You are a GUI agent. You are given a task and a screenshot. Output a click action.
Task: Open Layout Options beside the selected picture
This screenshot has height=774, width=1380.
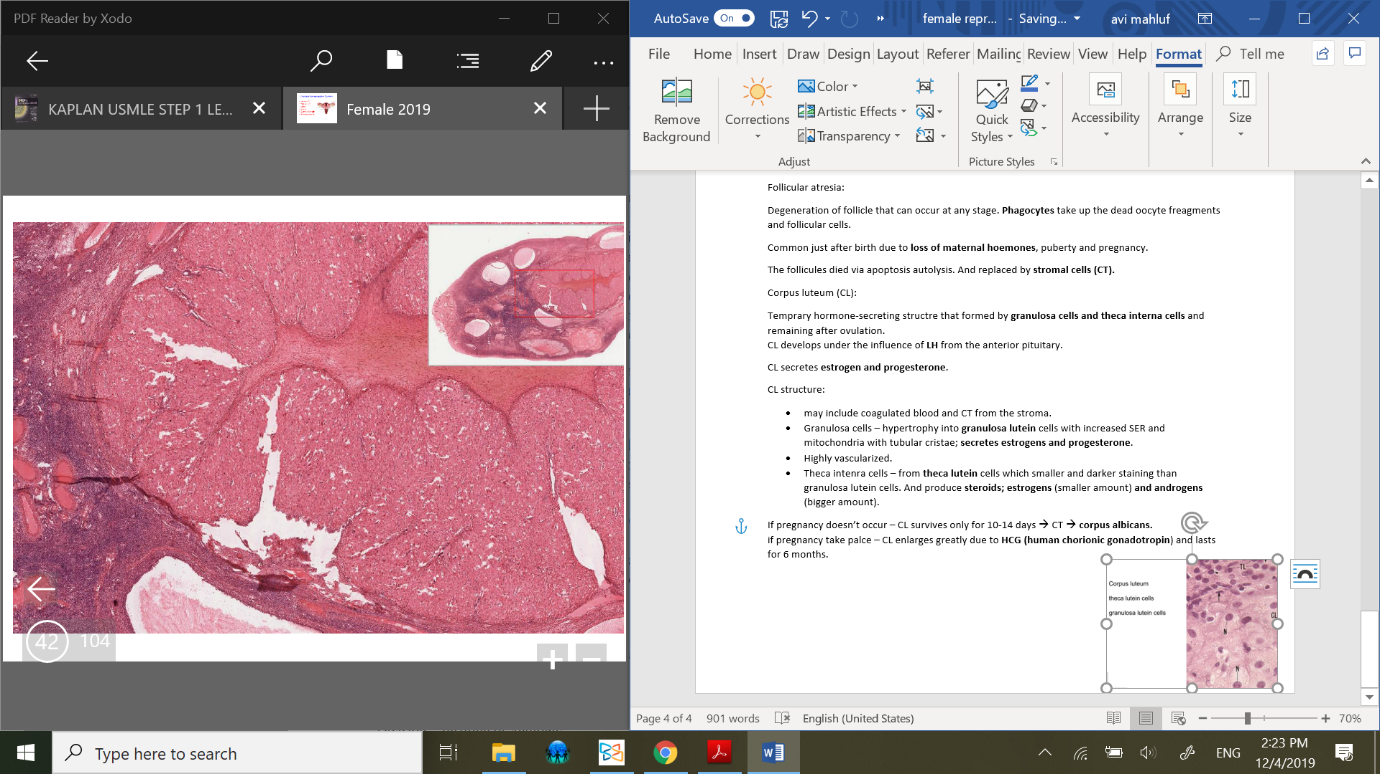point(1305,574)
